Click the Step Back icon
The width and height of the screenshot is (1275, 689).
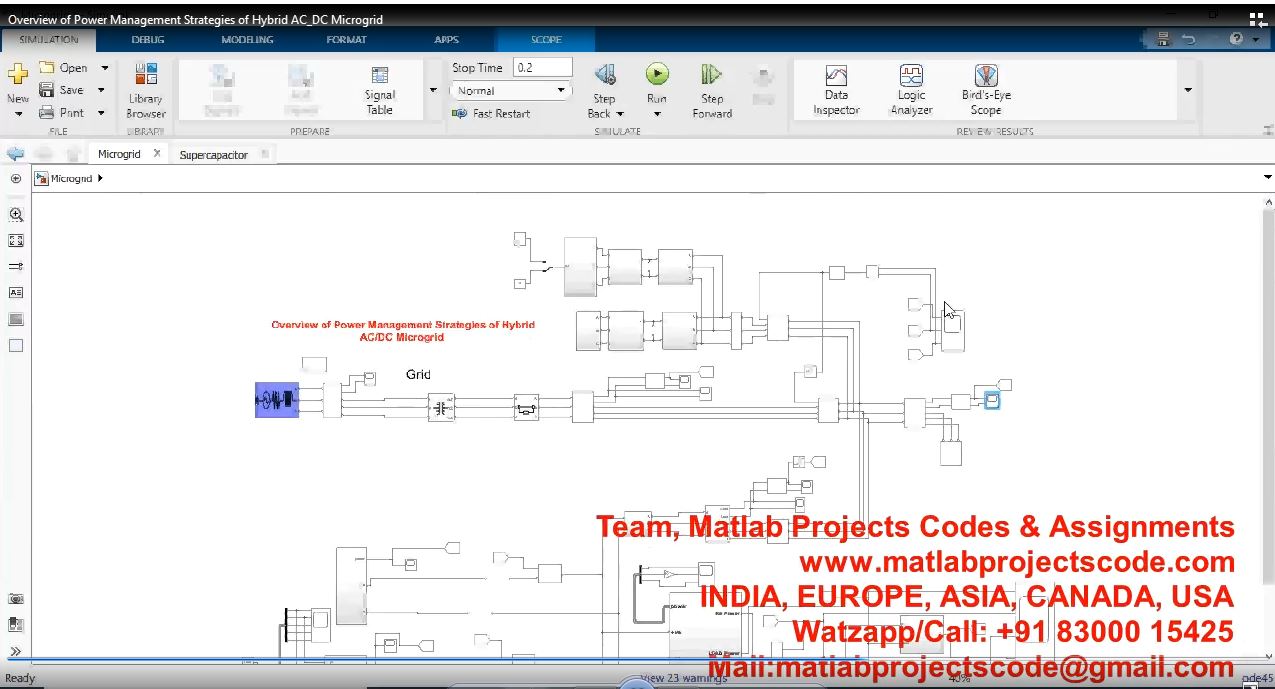[x=604, y=76]
